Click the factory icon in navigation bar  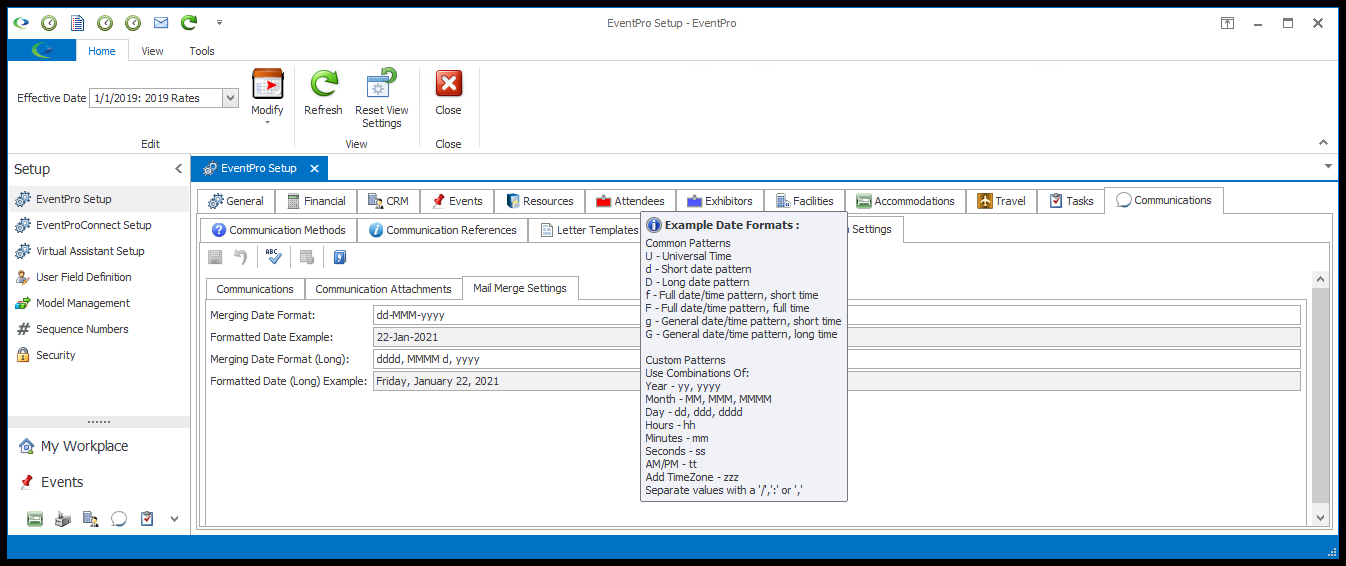click(63, 519)
